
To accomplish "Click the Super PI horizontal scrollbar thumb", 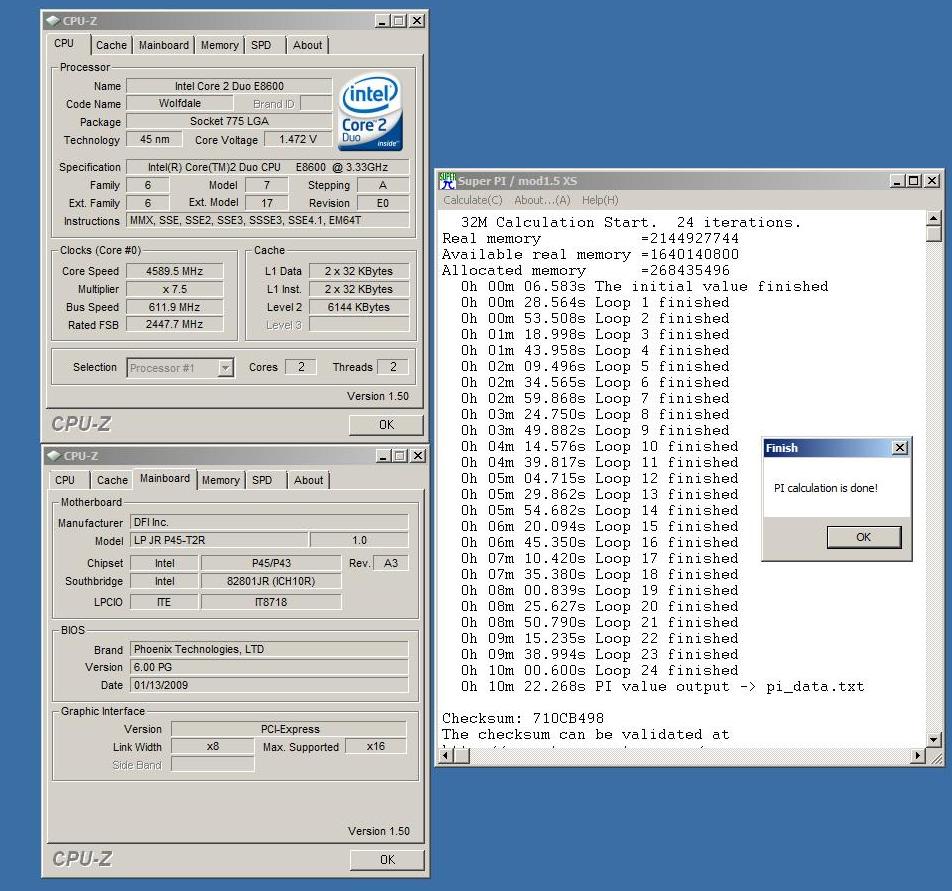I will click(462, 756).
